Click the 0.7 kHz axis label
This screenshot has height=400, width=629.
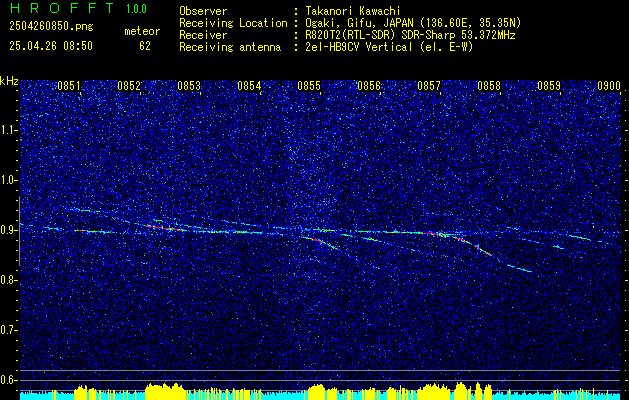click(9, 330)
